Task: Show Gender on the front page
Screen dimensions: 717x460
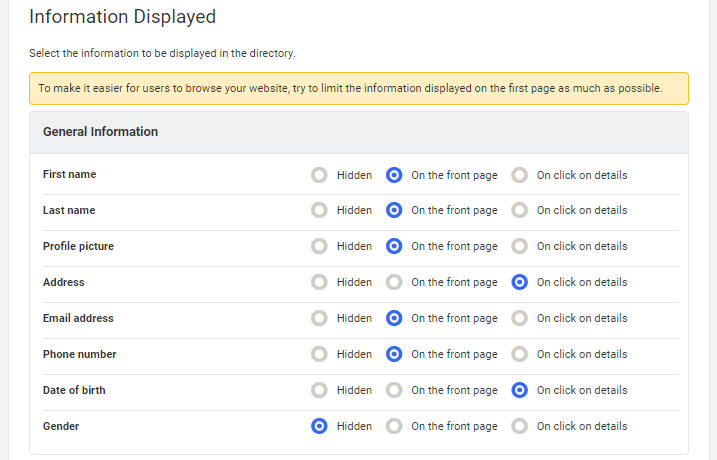Action: pos(394,427)
